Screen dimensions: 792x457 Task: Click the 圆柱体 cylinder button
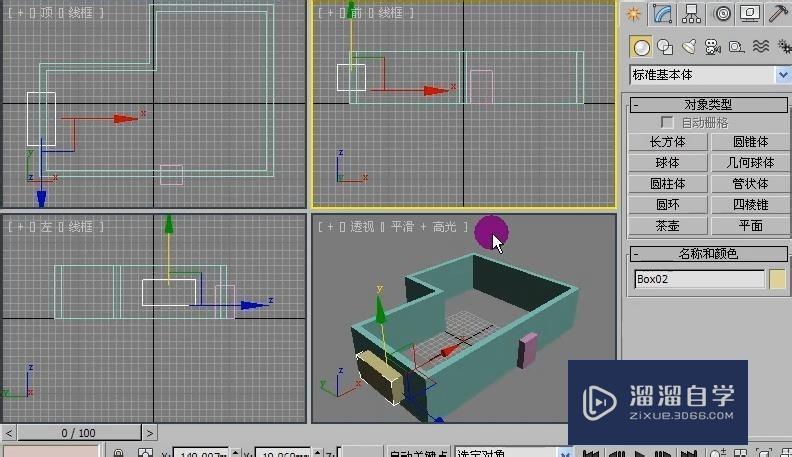point(667,184)
